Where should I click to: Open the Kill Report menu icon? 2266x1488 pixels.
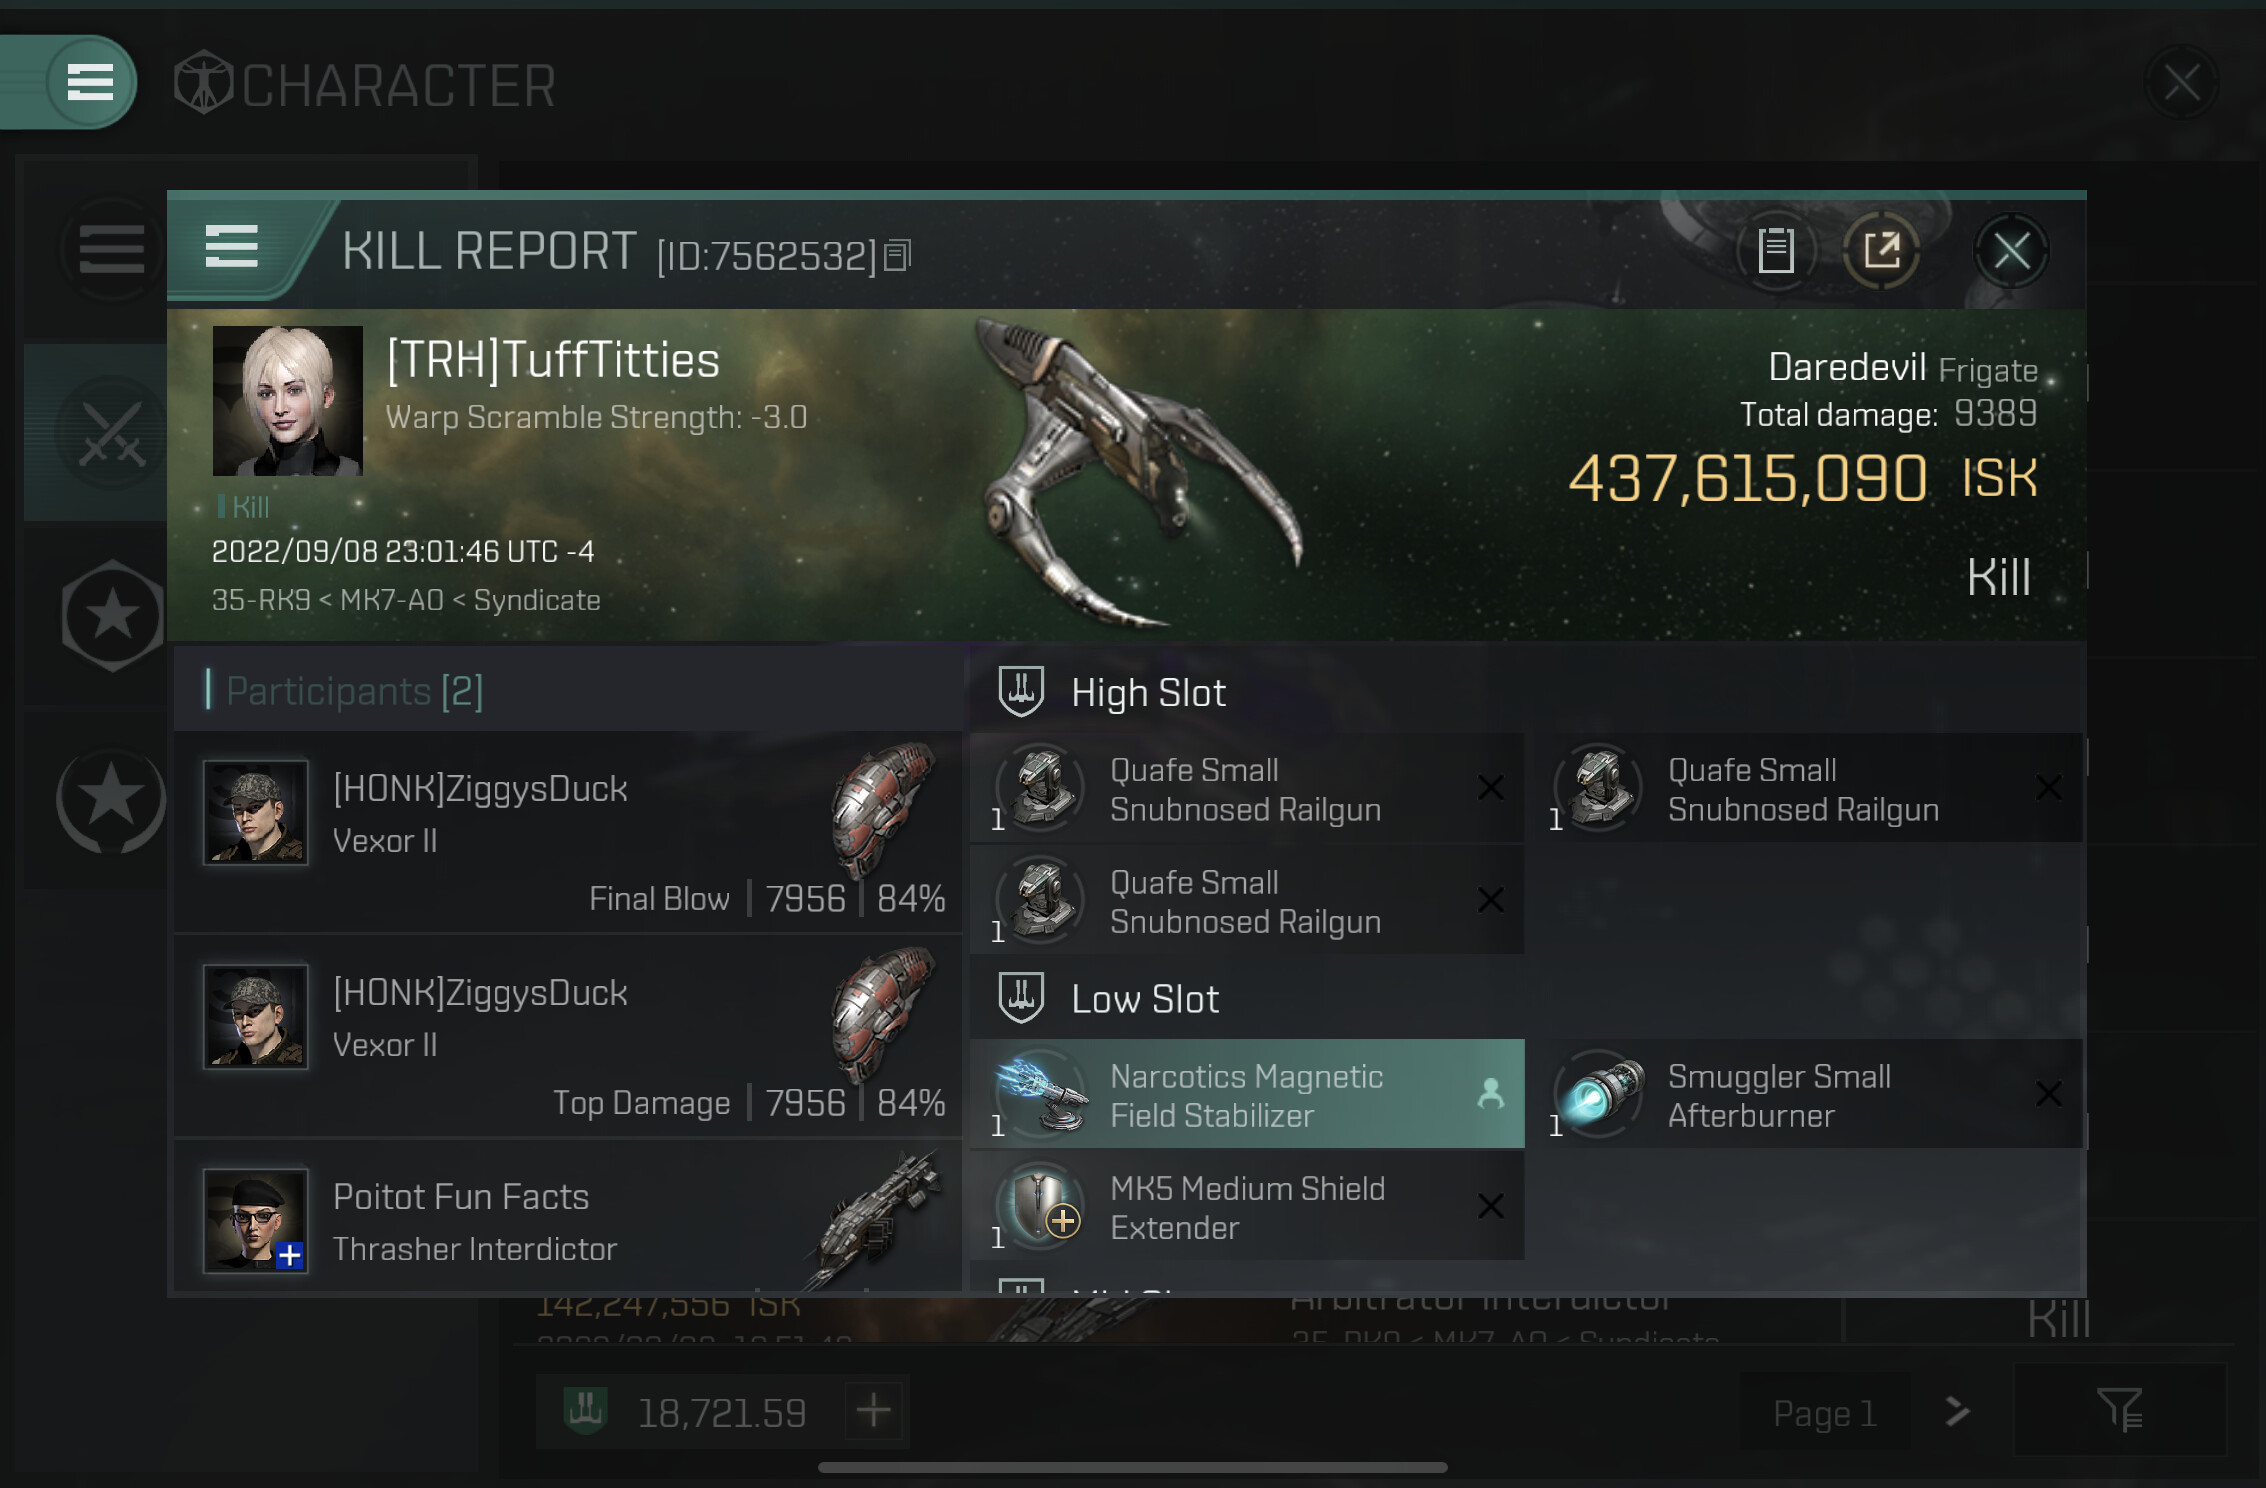[x=231, y=247]
